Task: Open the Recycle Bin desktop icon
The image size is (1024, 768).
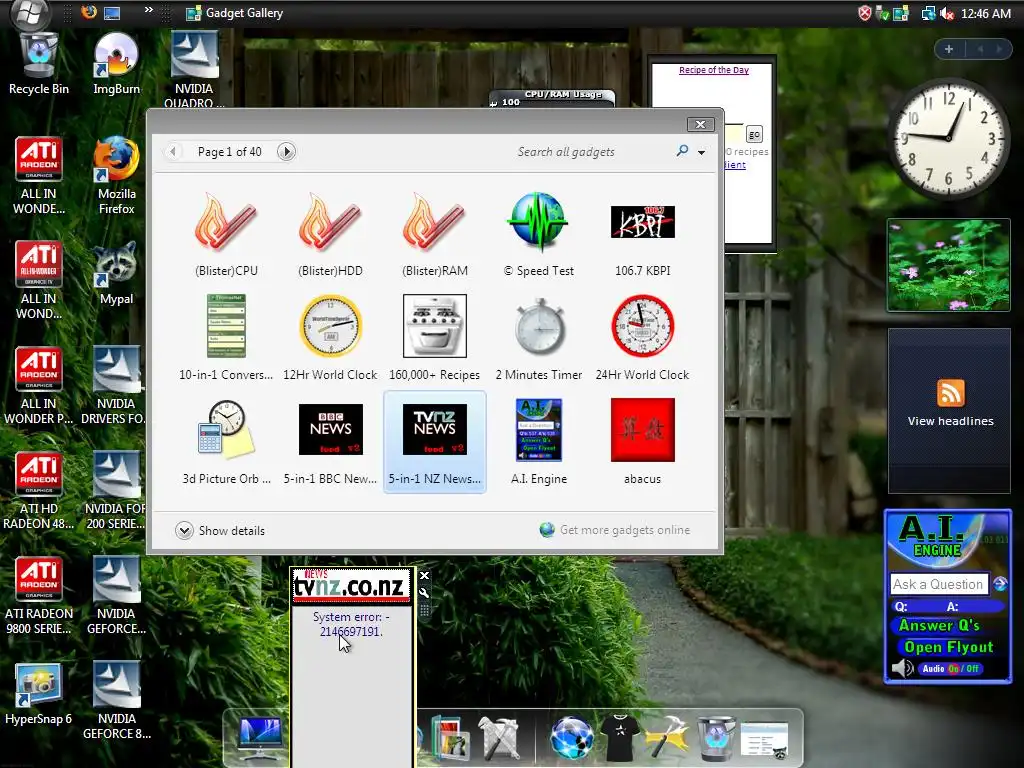Action: [x=39, y=65]
